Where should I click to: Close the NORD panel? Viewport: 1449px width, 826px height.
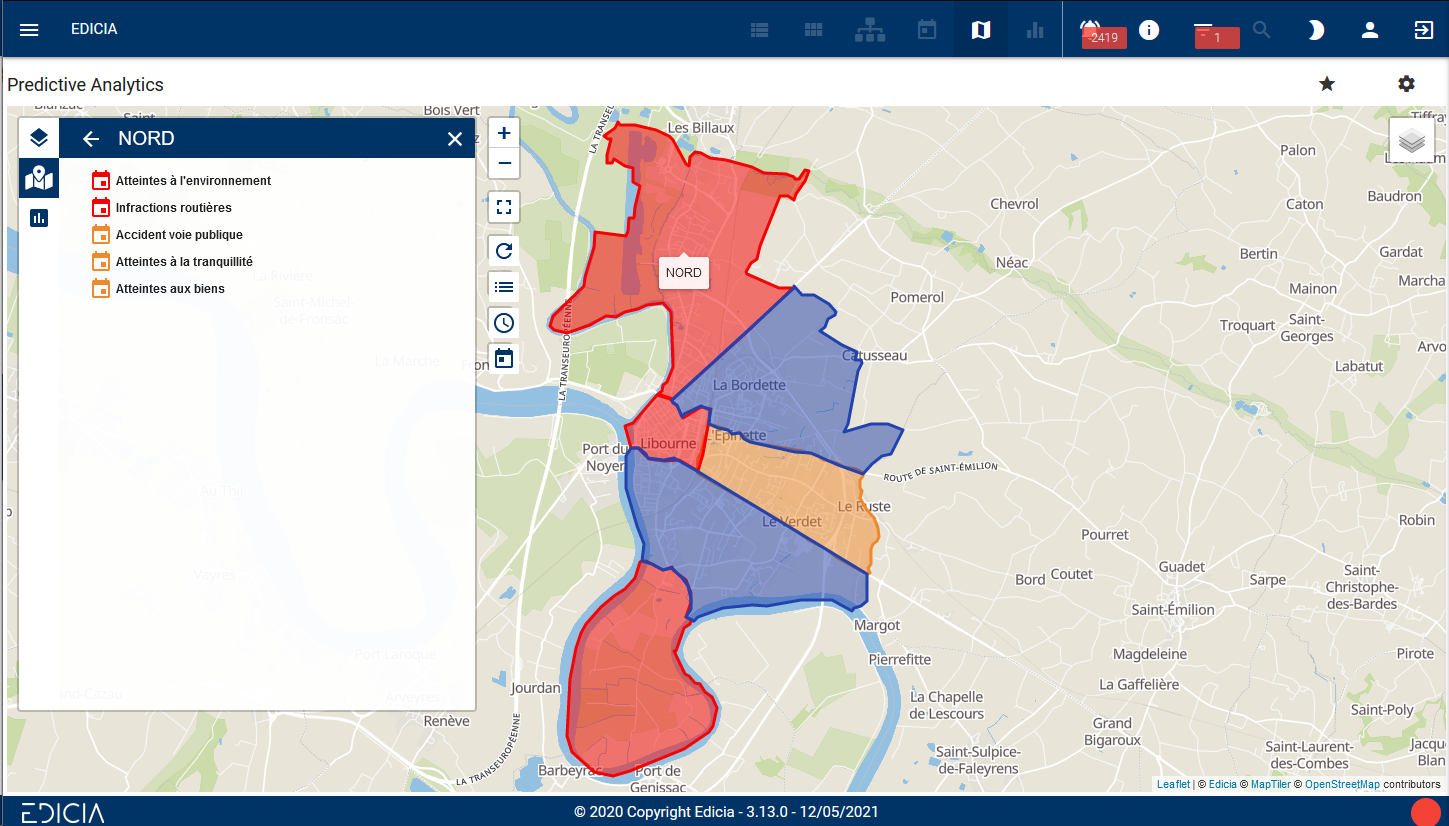pyautogui.click(x=455, y=139)
